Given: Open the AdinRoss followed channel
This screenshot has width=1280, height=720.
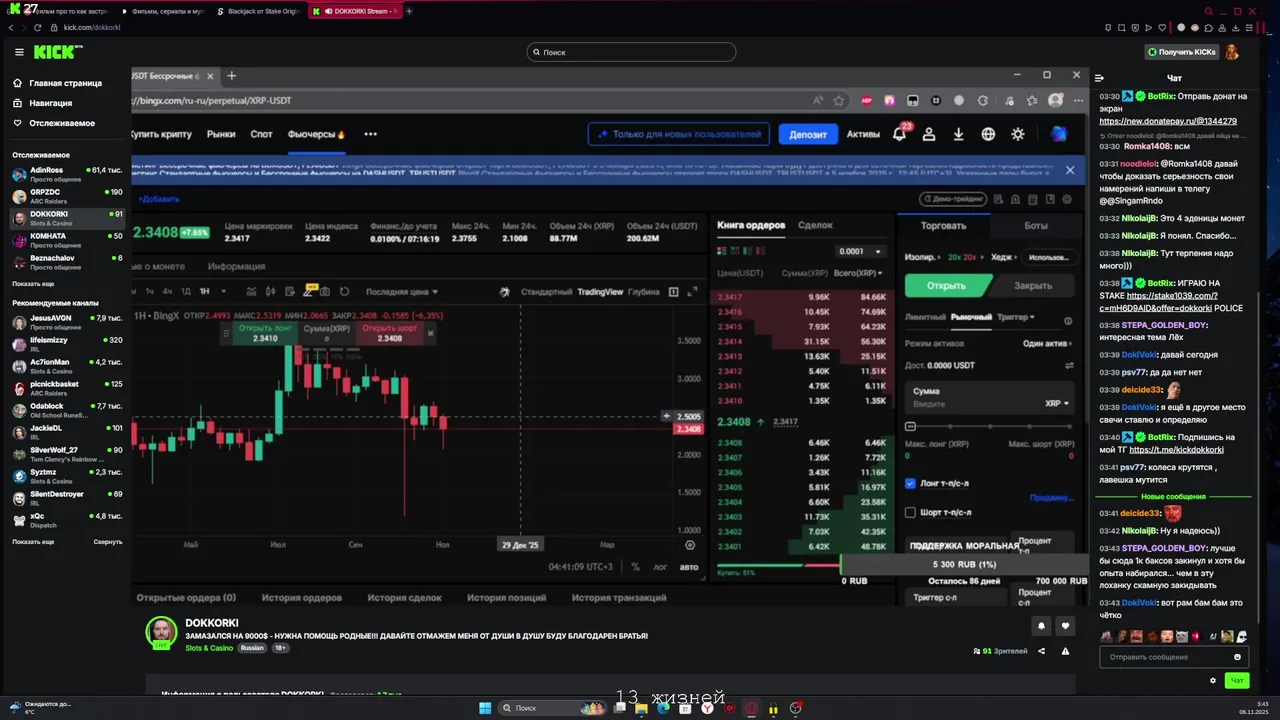Looking at the screenshot, I should pos(68,173).
